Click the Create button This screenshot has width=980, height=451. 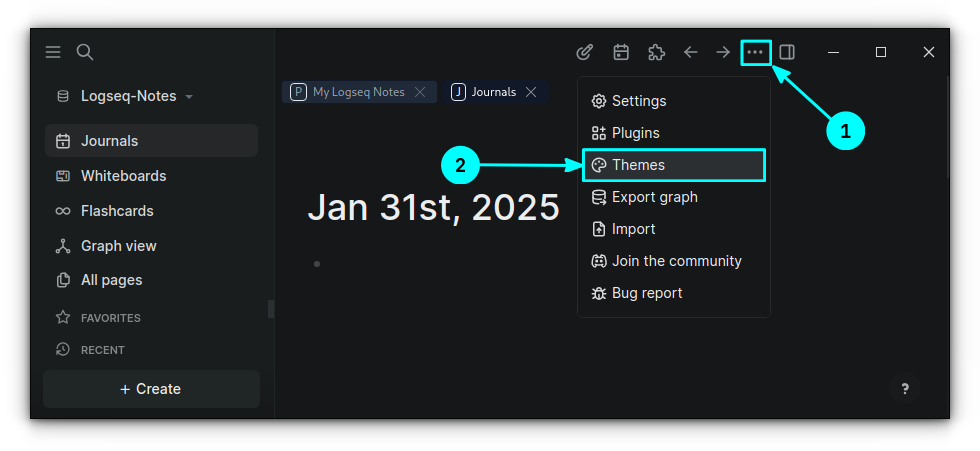tap(151, 389)
